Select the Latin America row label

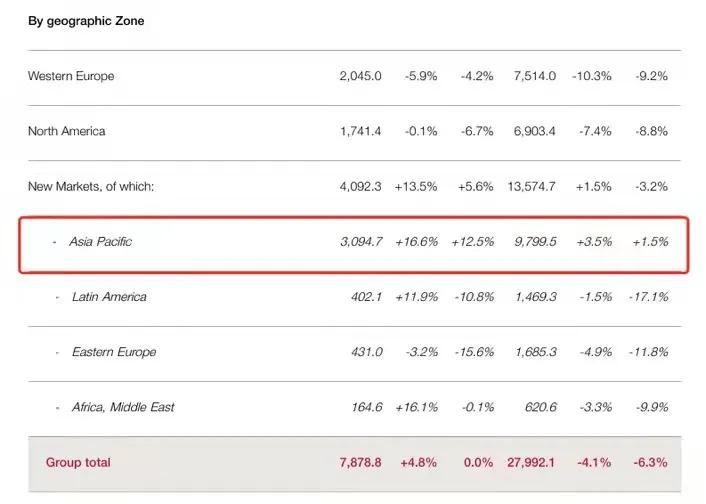click(109, 297)
